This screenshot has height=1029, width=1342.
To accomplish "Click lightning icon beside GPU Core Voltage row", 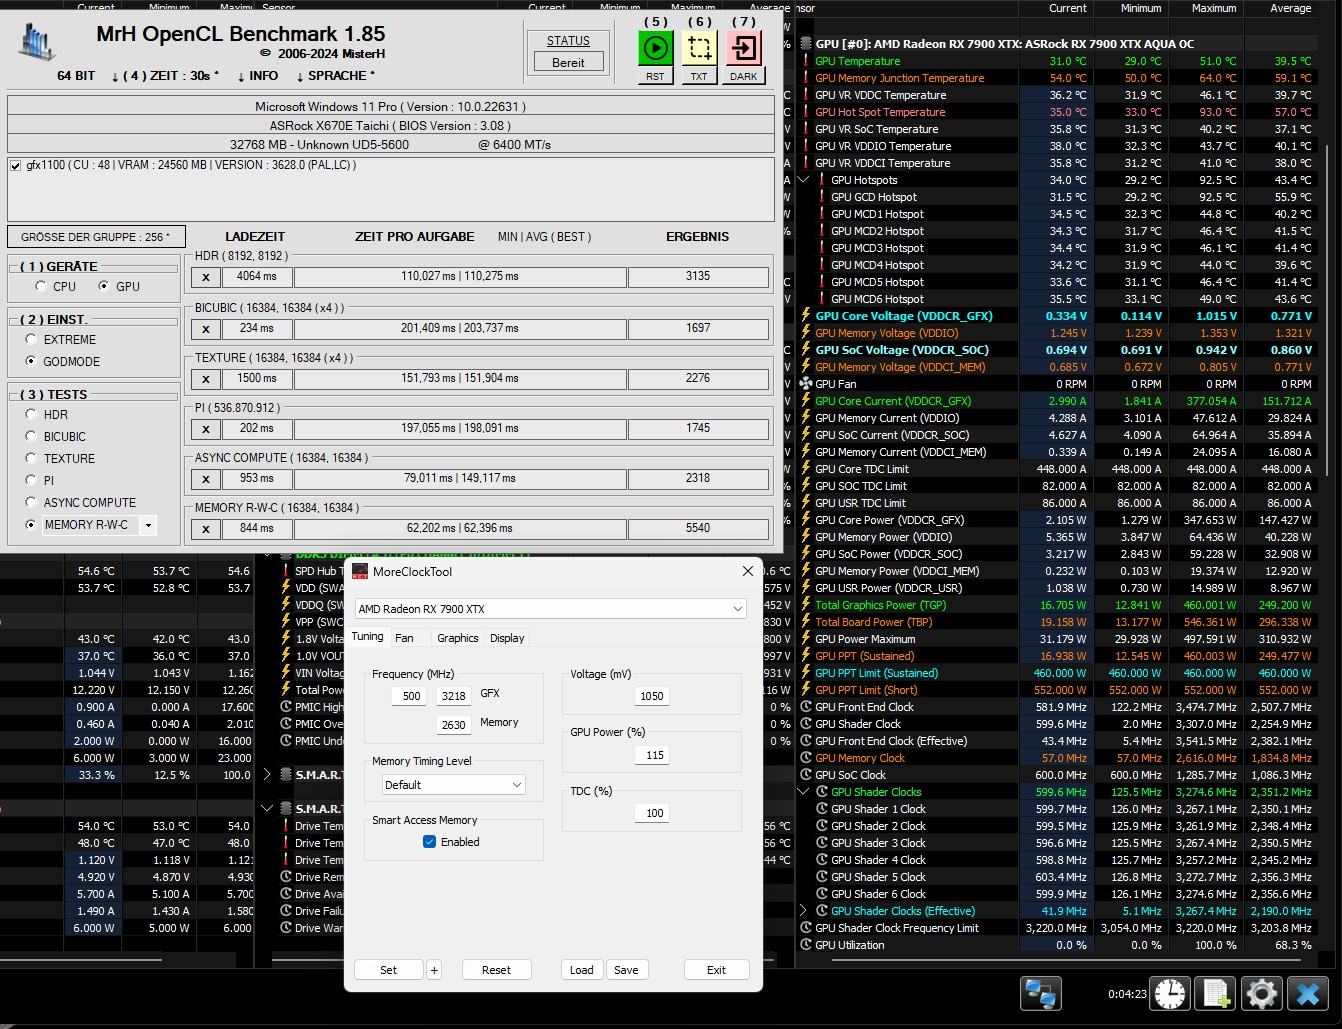I will coord(806,316).
